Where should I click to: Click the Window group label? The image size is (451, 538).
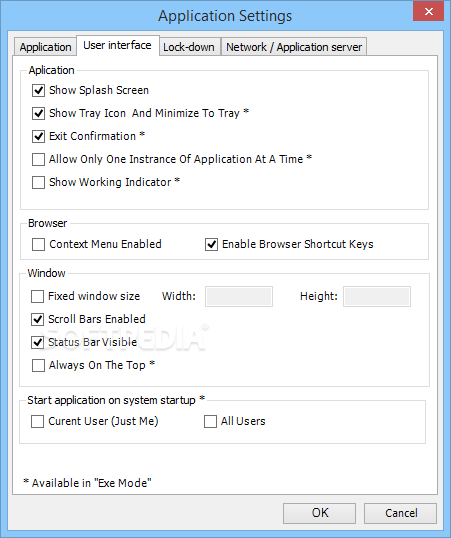[46, 273]
